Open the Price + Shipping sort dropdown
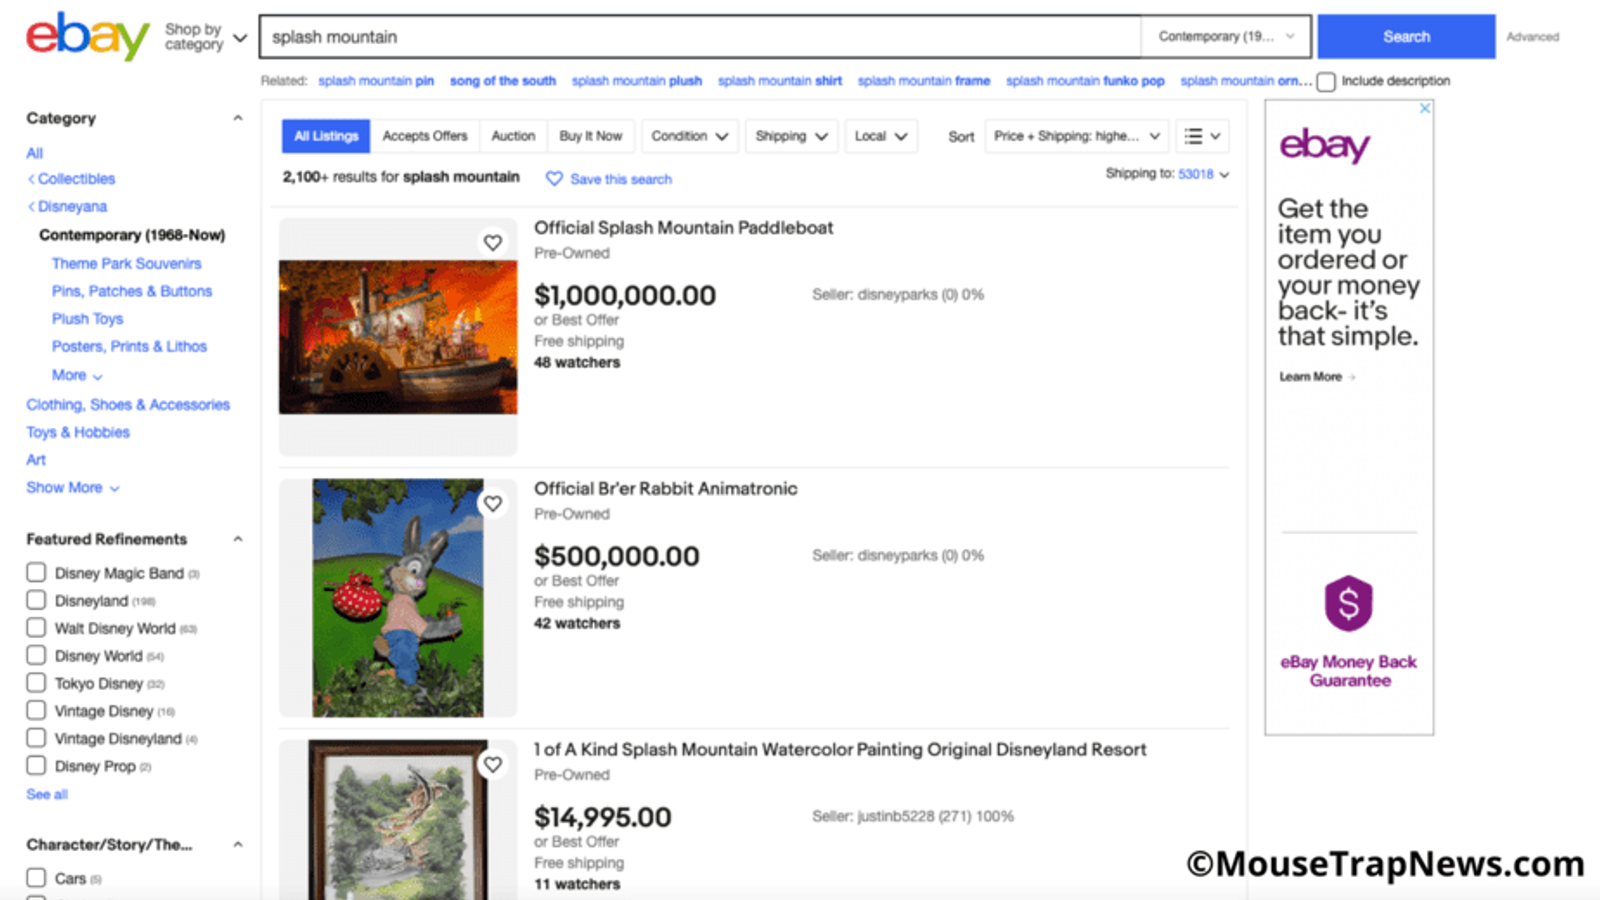 pyautogui.click(x=1077, y=136)
